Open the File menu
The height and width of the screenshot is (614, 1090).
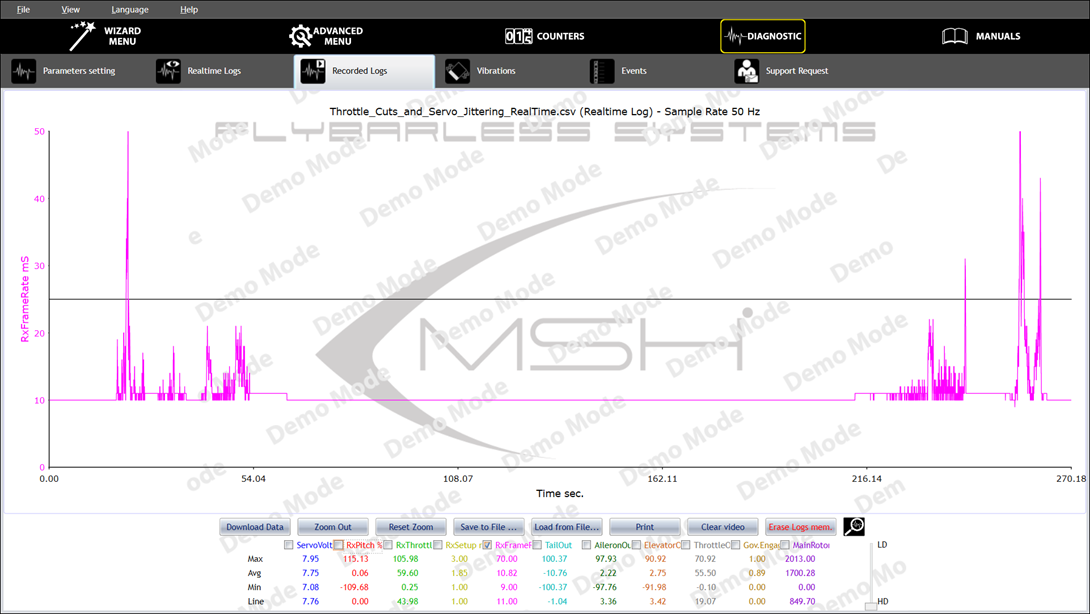point(23,9)
